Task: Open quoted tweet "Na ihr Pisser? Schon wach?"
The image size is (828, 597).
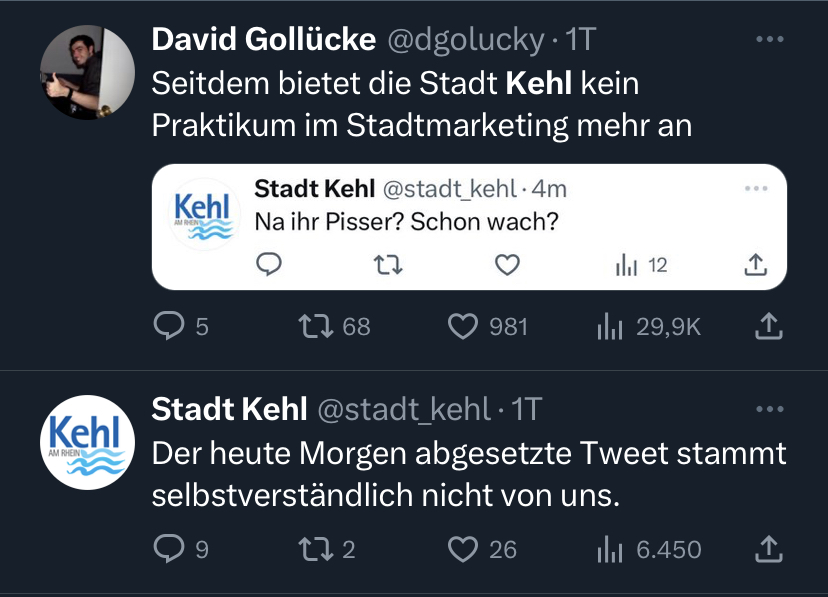Action: pyautogui.click(x=406, y=220)
